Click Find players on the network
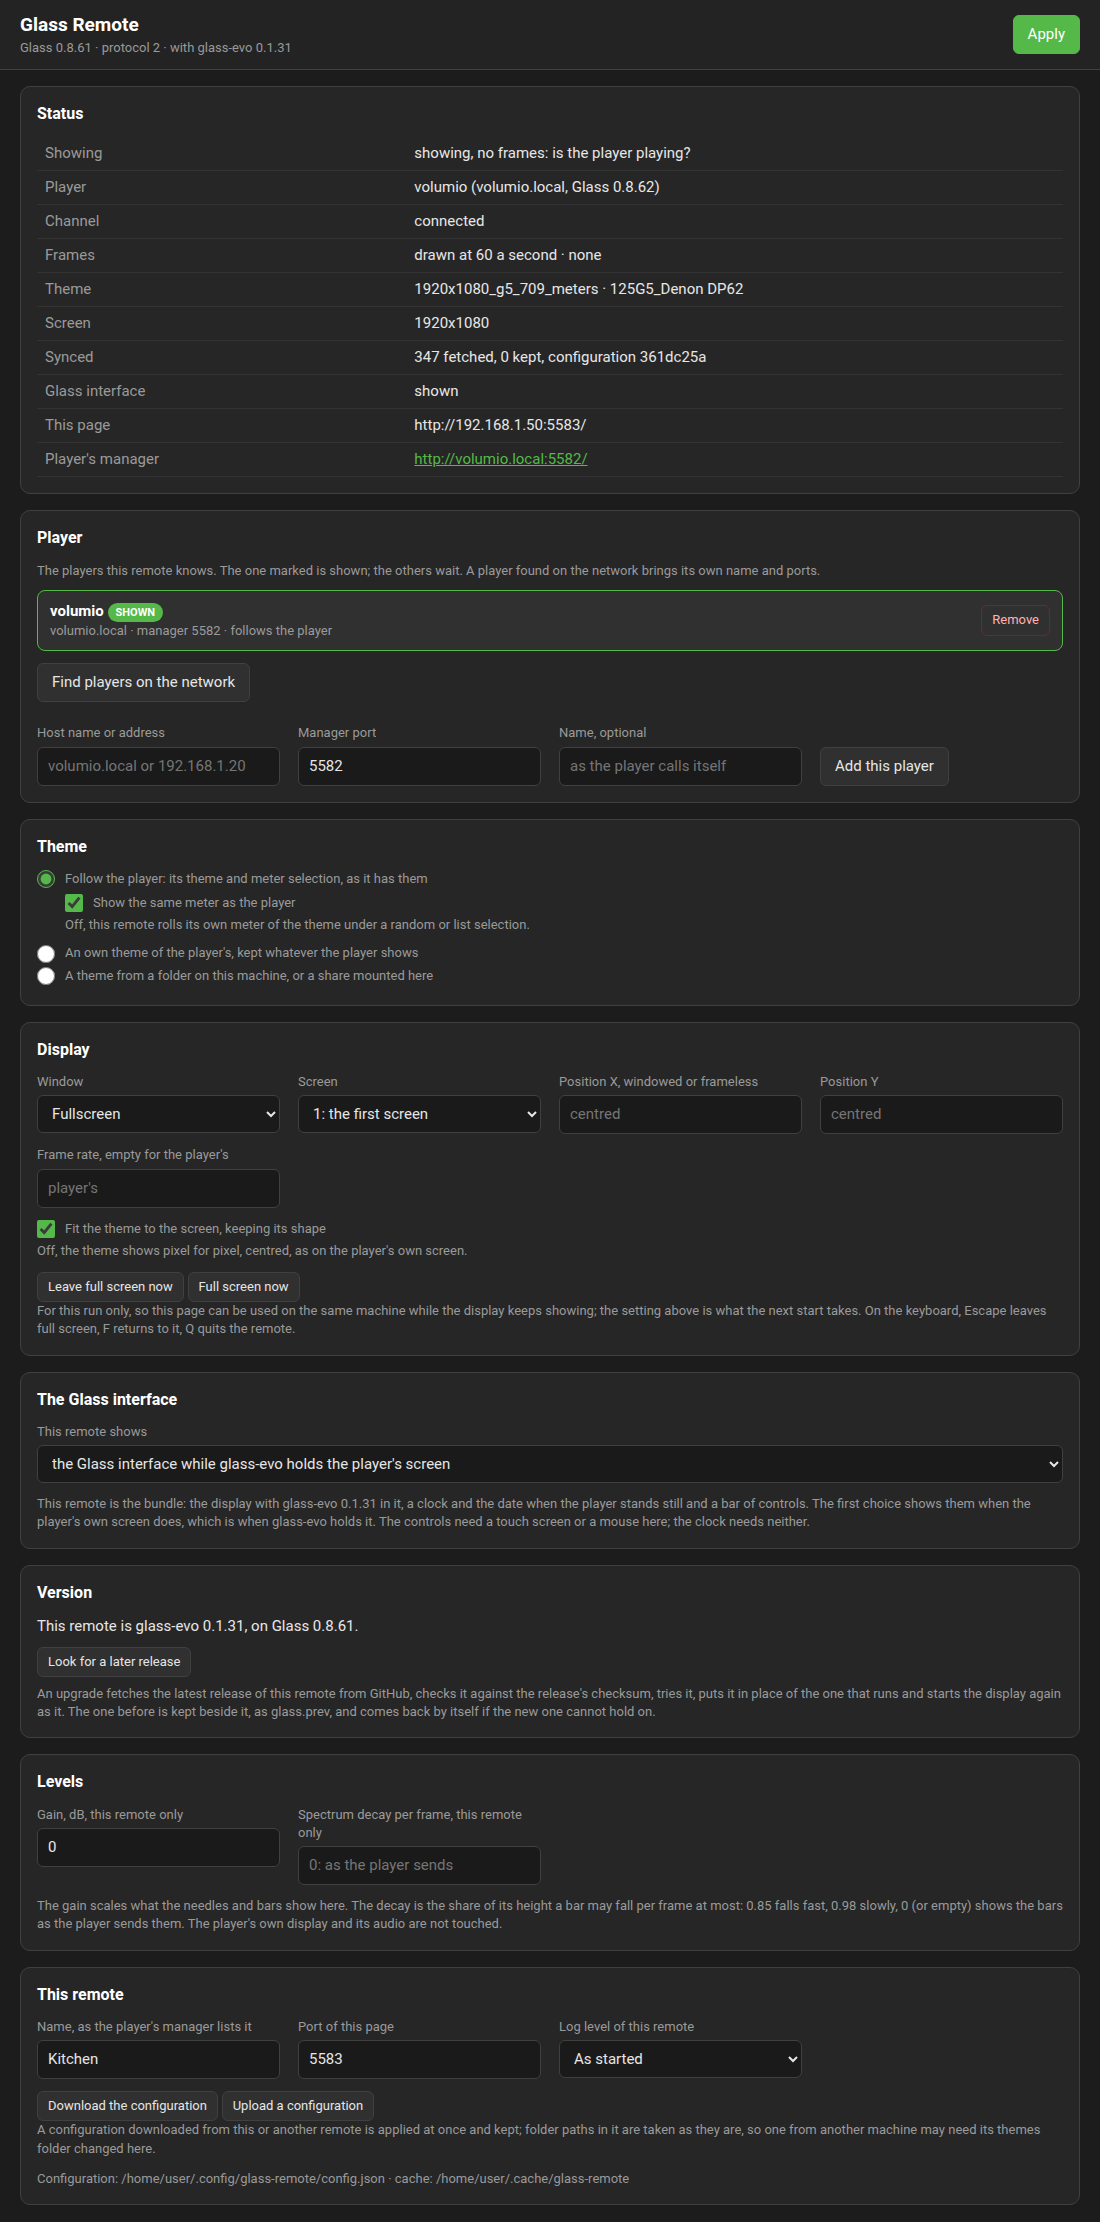Screen dimensions: 1100x2222 click(143, 682)
